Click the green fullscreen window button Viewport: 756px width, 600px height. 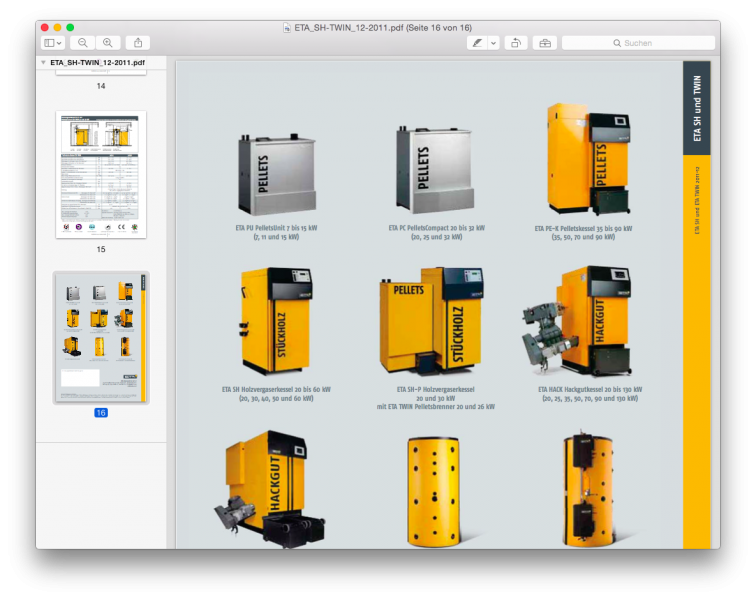click(x=70, y=27)
